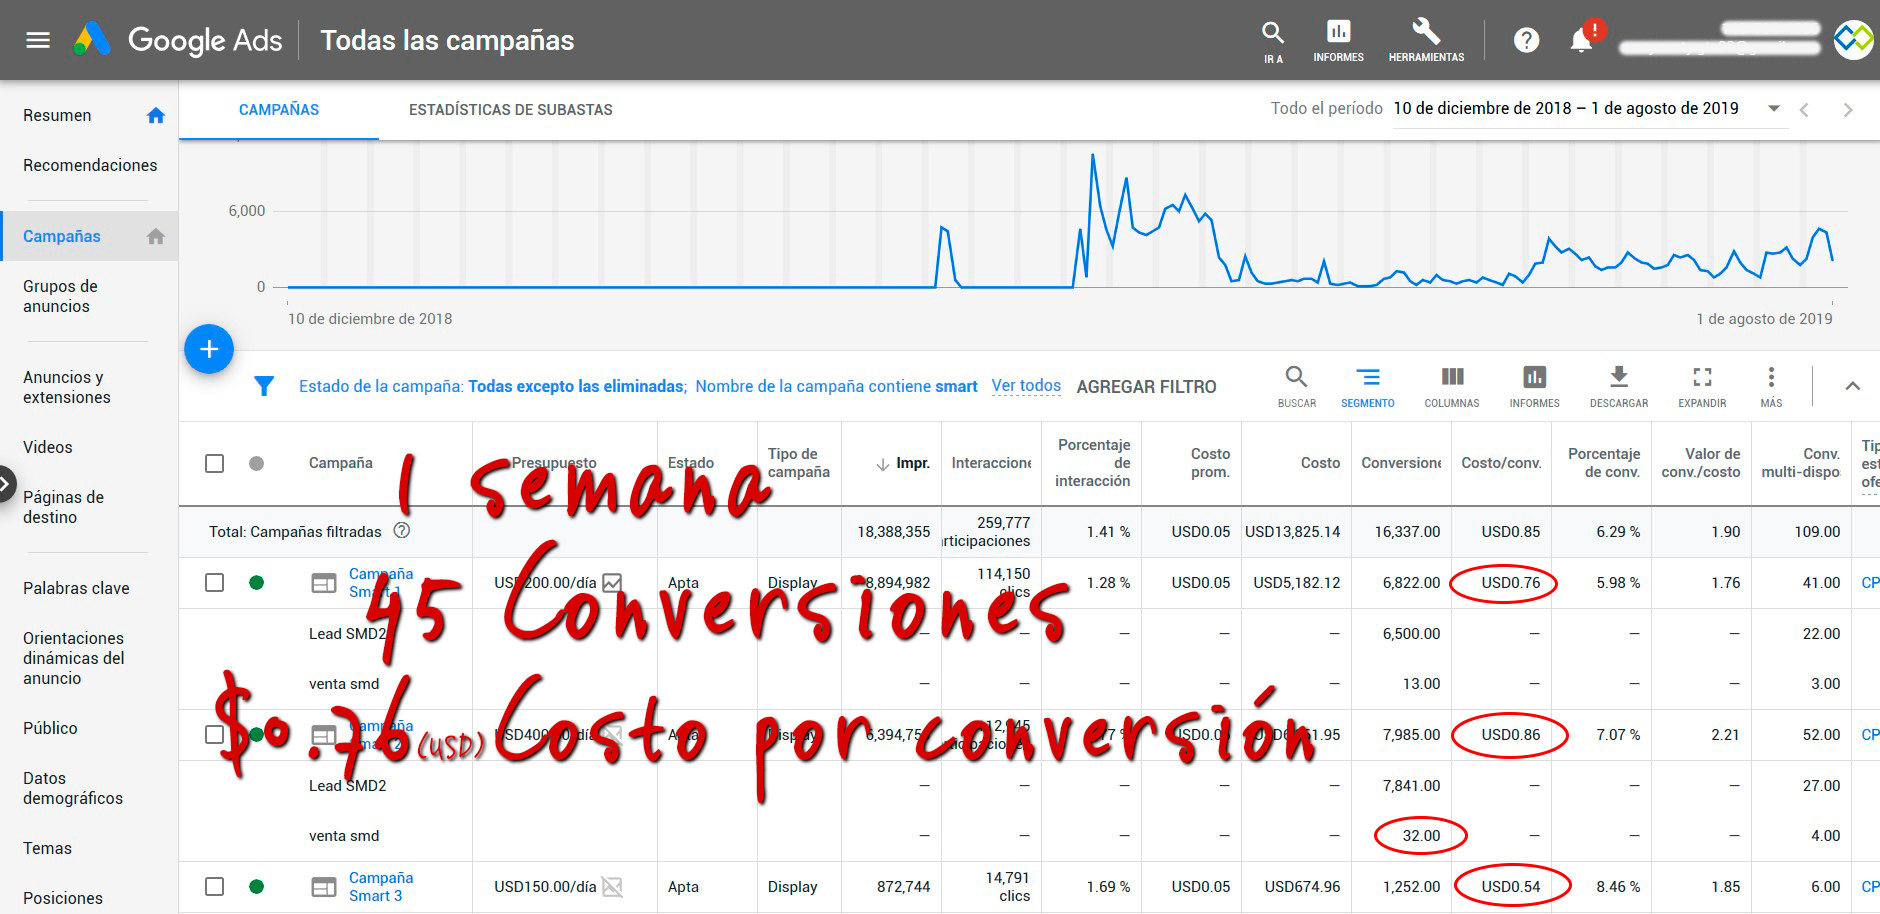Open Palabras clave in the sidebar
1880x914 pixels.
76,588
